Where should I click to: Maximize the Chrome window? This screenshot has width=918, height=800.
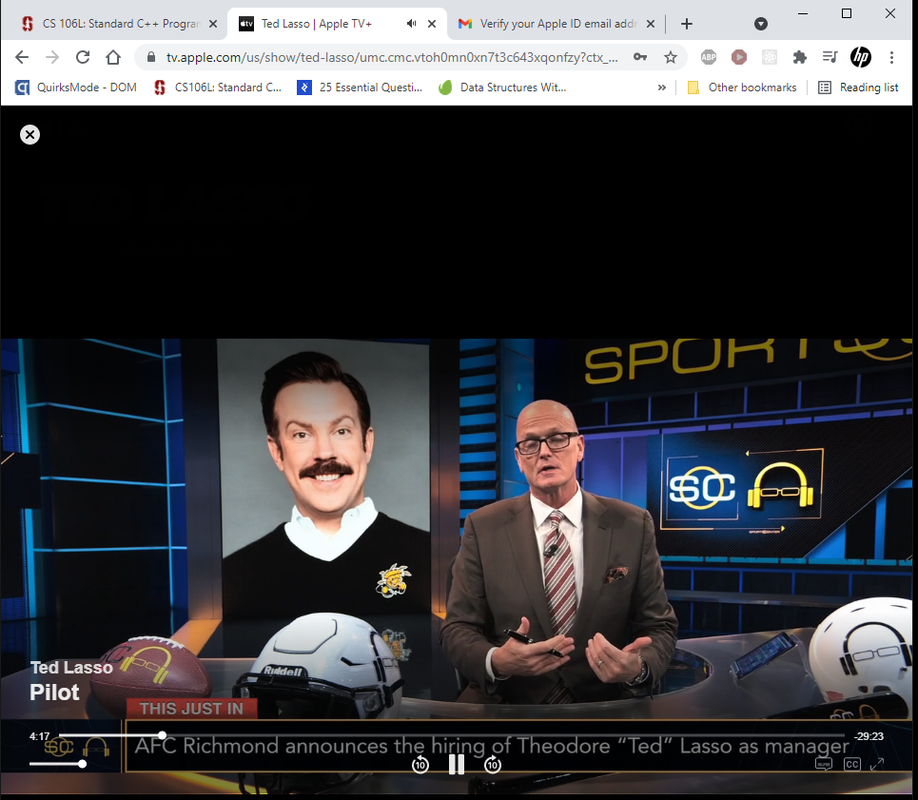click(x=846, y=13)
